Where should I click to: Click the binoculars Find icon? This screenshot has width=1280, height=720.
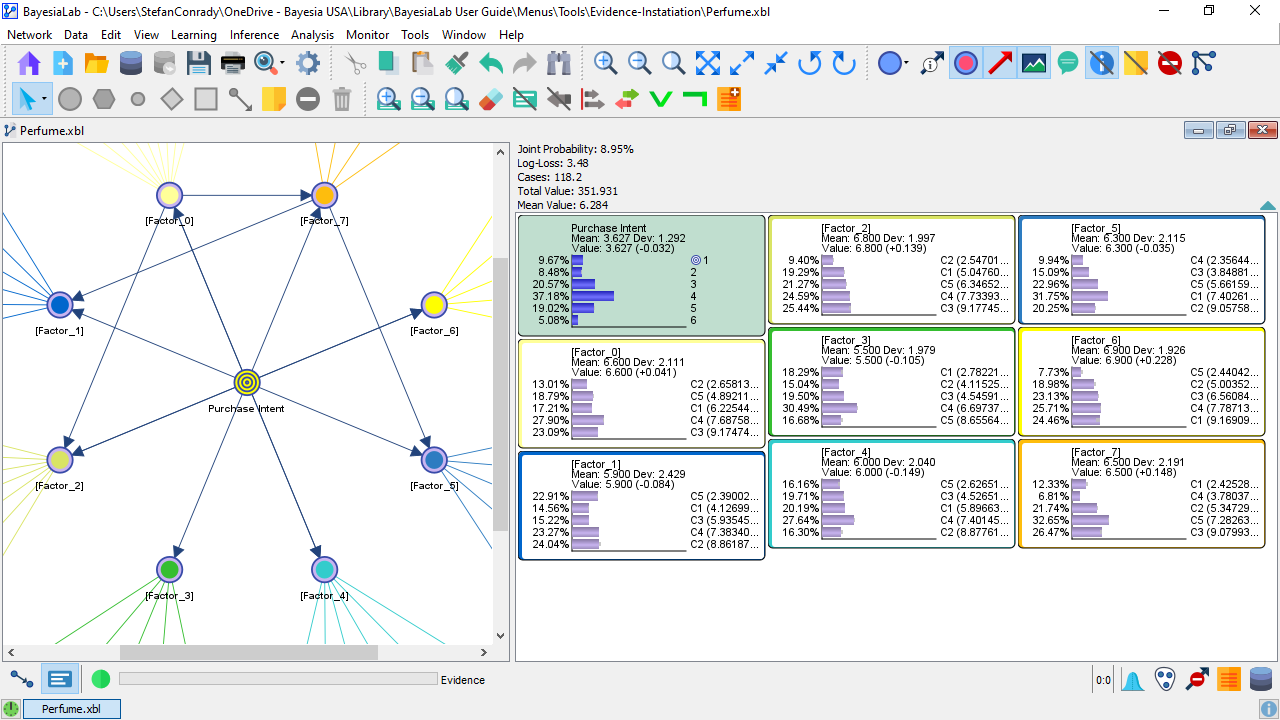coord(559,64)
